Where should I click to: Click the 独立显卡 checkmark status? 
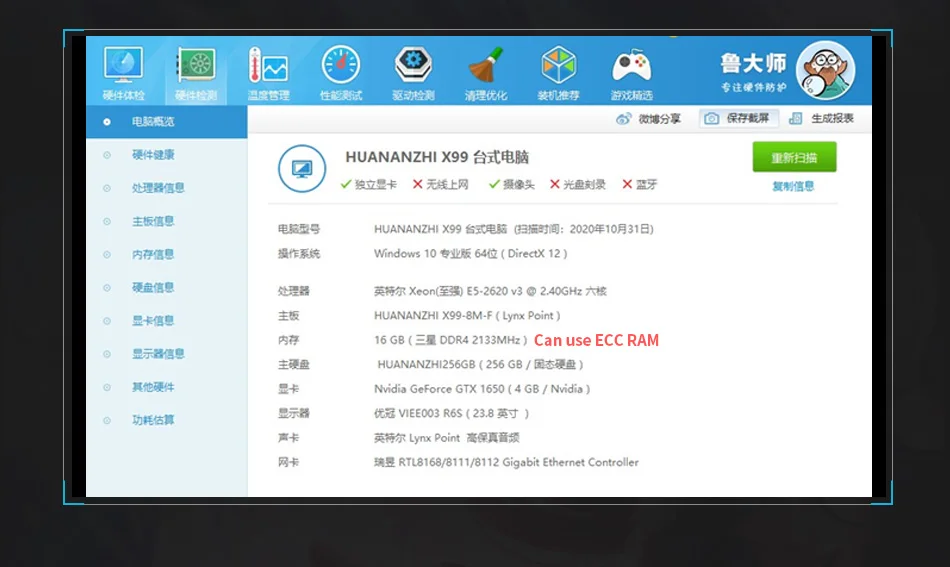(368, 184)
